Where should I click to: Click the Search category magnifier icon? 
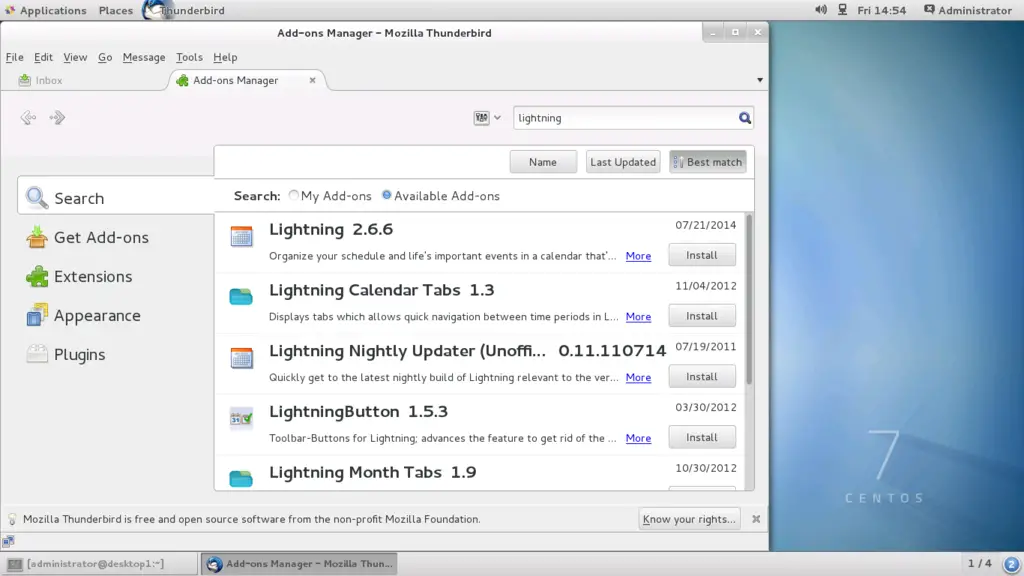[x=37, y=197]
